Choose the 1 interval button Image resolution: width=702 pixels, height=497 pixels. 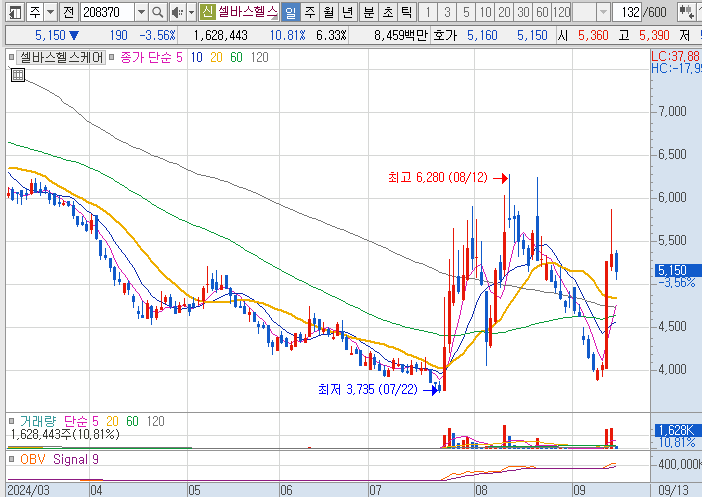(428, 12)
